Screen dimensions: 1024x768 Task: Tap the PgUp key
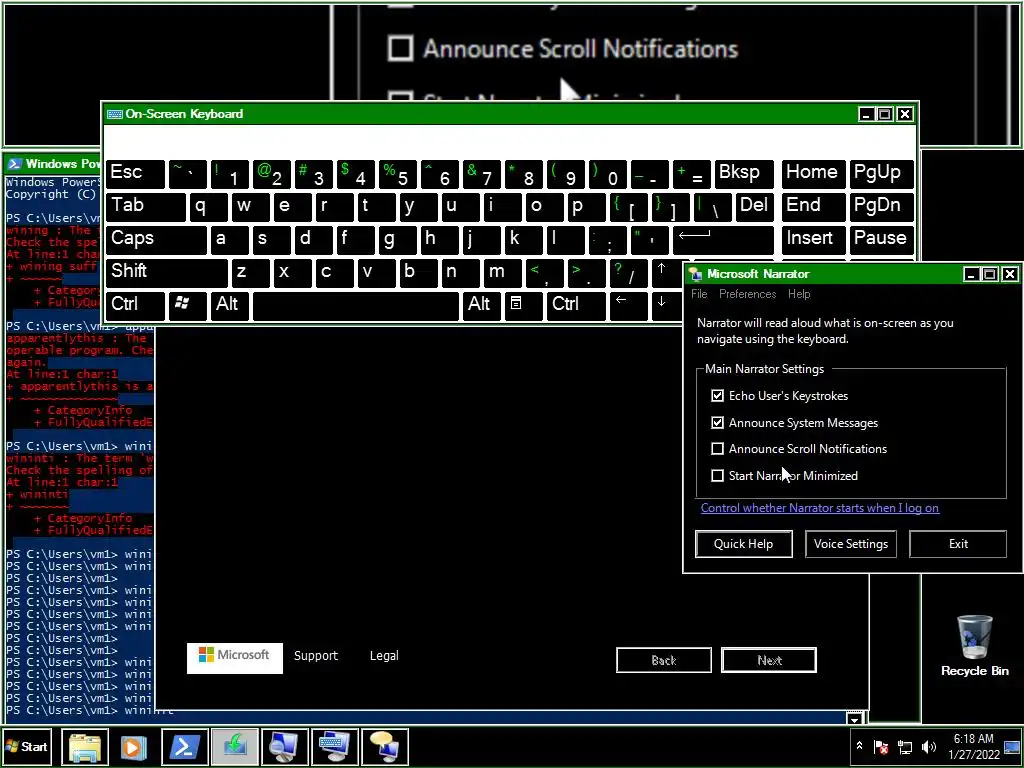(x=881, y=173)
